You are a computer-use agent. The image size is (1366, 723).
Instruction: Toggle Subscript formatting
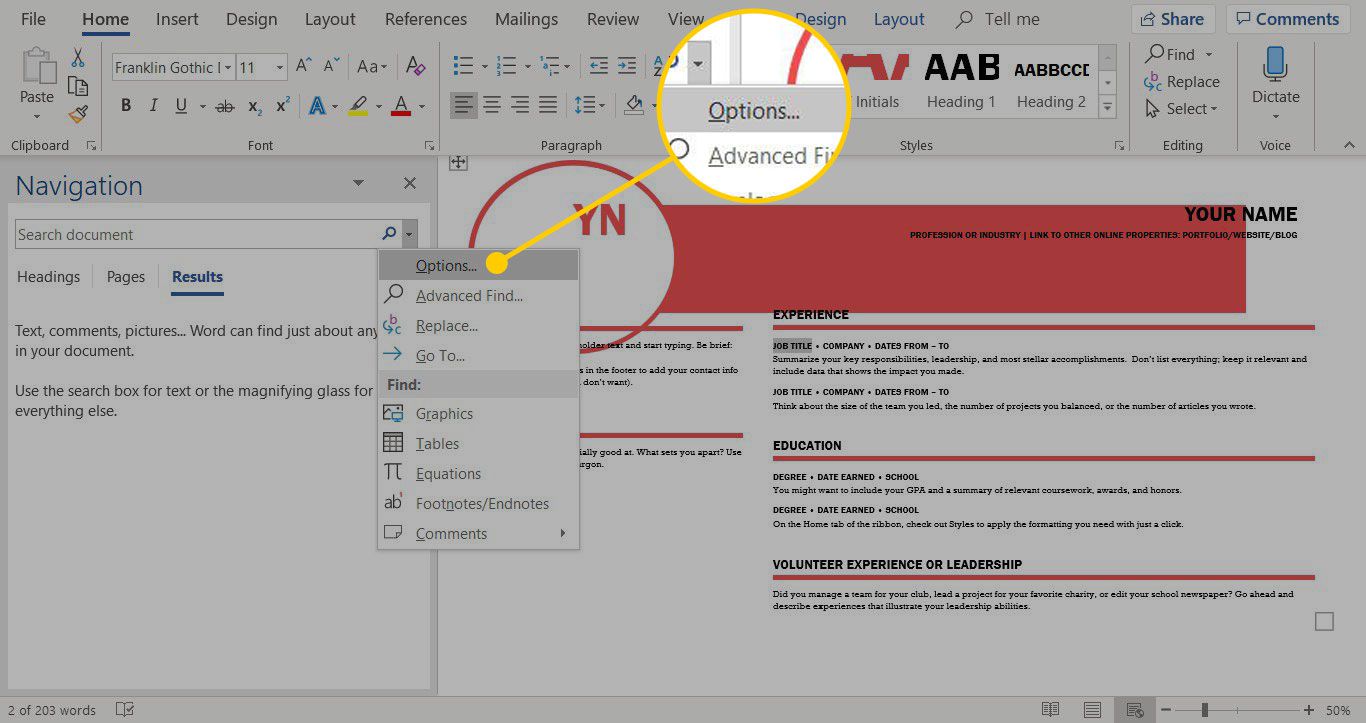255,105
